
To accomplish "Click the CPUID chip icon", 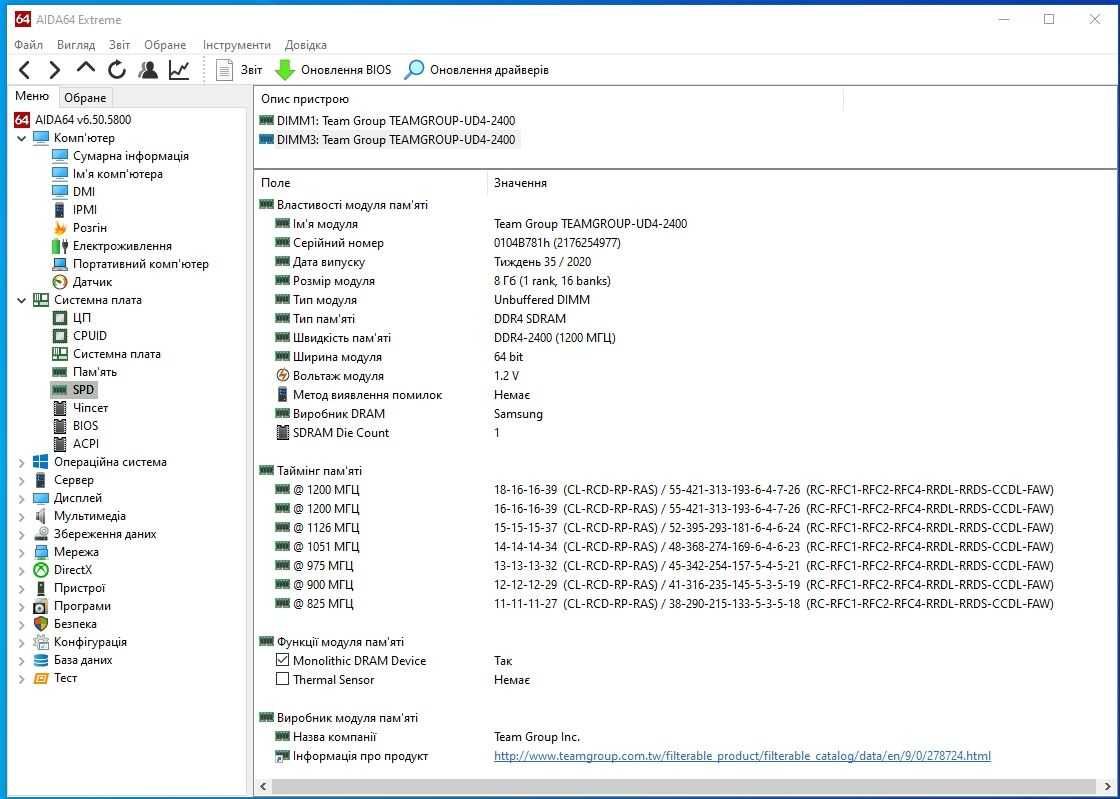I will tap(60, 336).
